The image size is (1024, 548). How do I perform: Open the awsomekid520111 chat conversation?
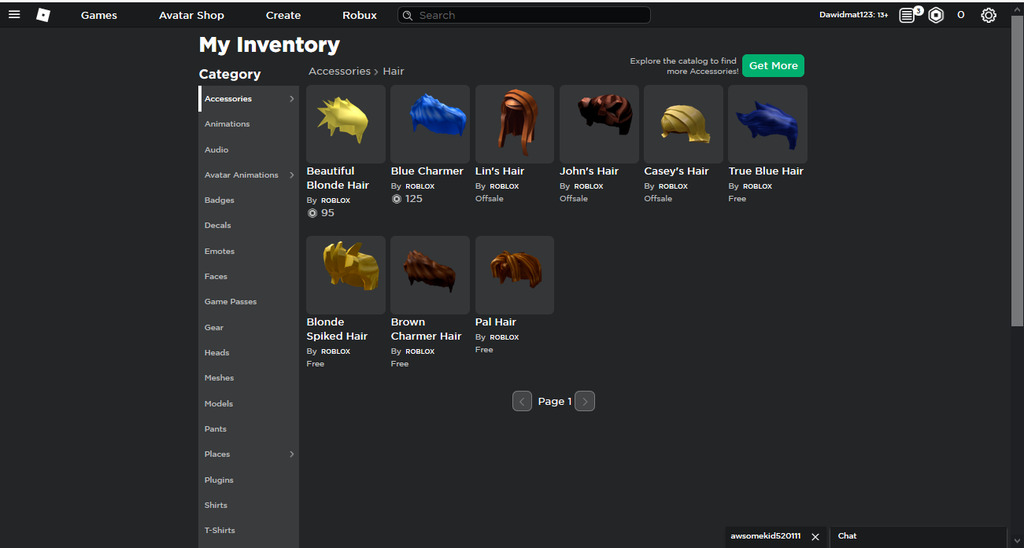pyautogui.click(x=765, y=536)
